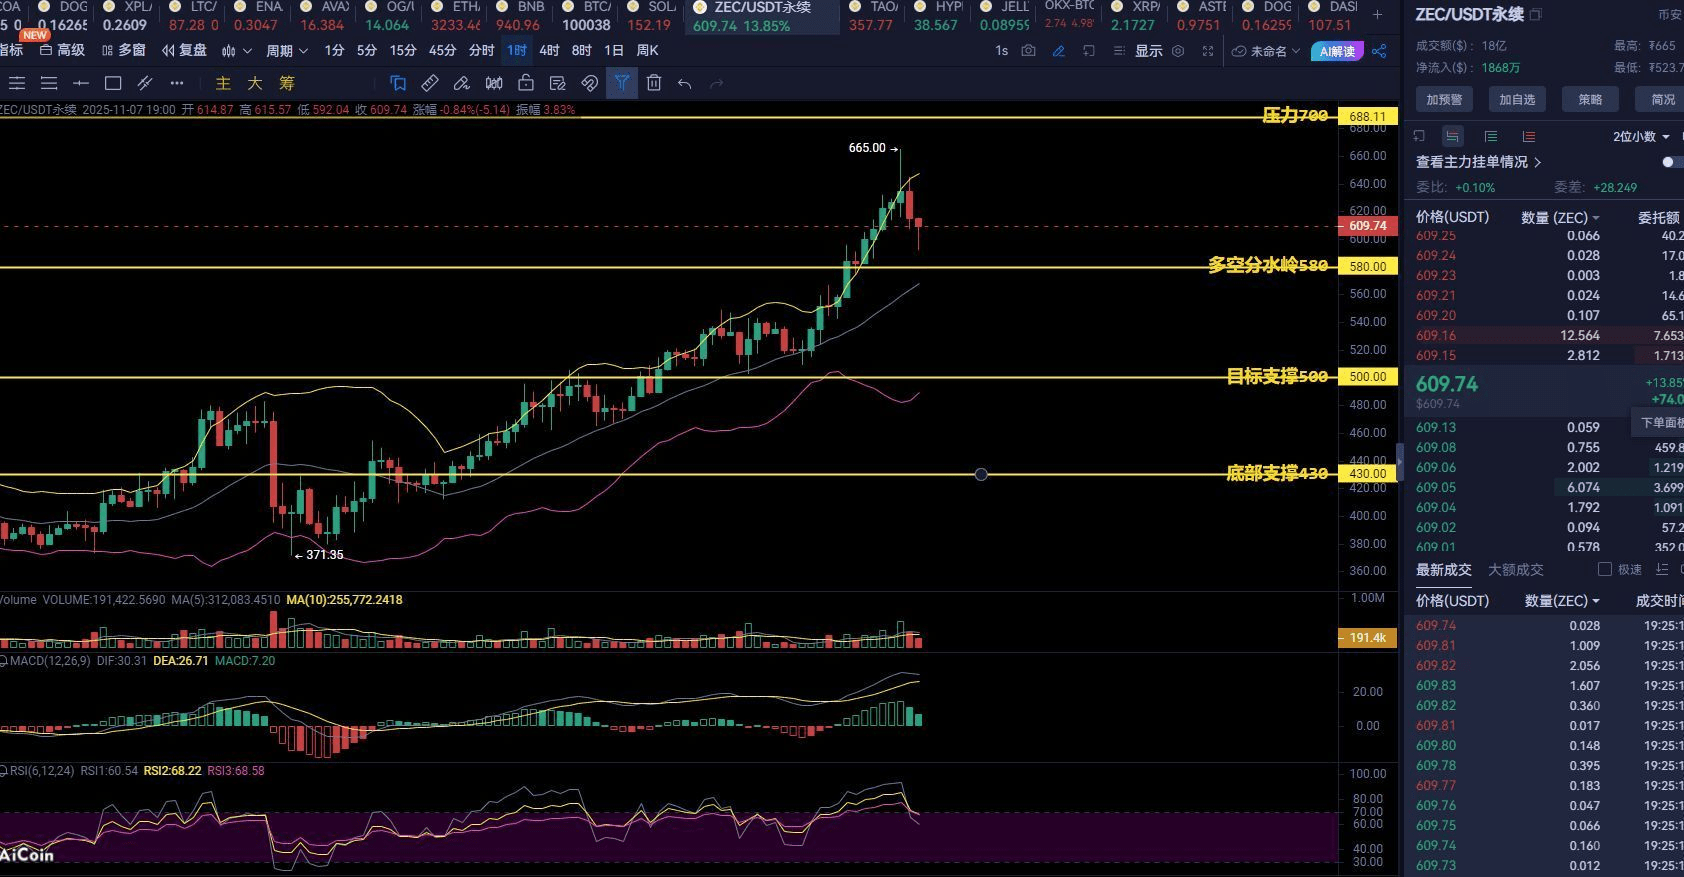Enter fullscreen chart mode icon
This screenshot has width=1684, height=877.
pyautogui.click(x=1208, y=50)
